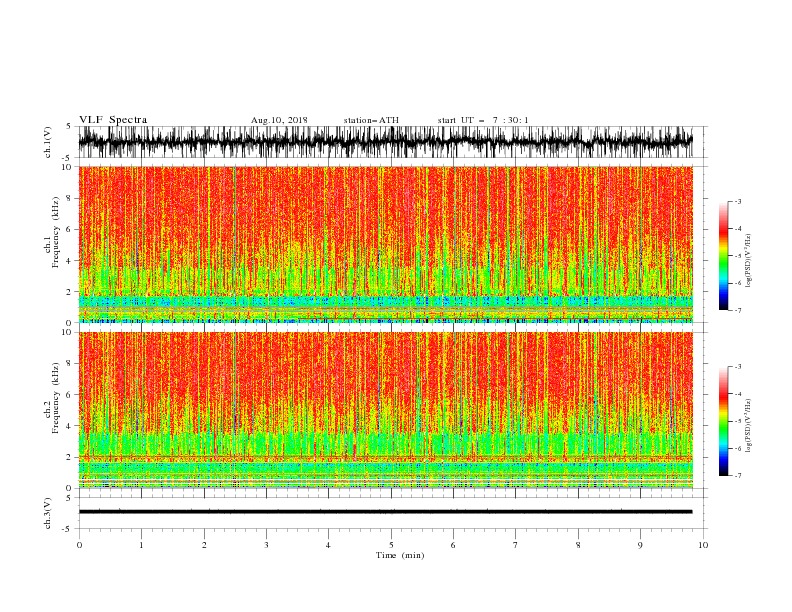
Task: Click the ch.3 flat black trace
Action: 385,512
